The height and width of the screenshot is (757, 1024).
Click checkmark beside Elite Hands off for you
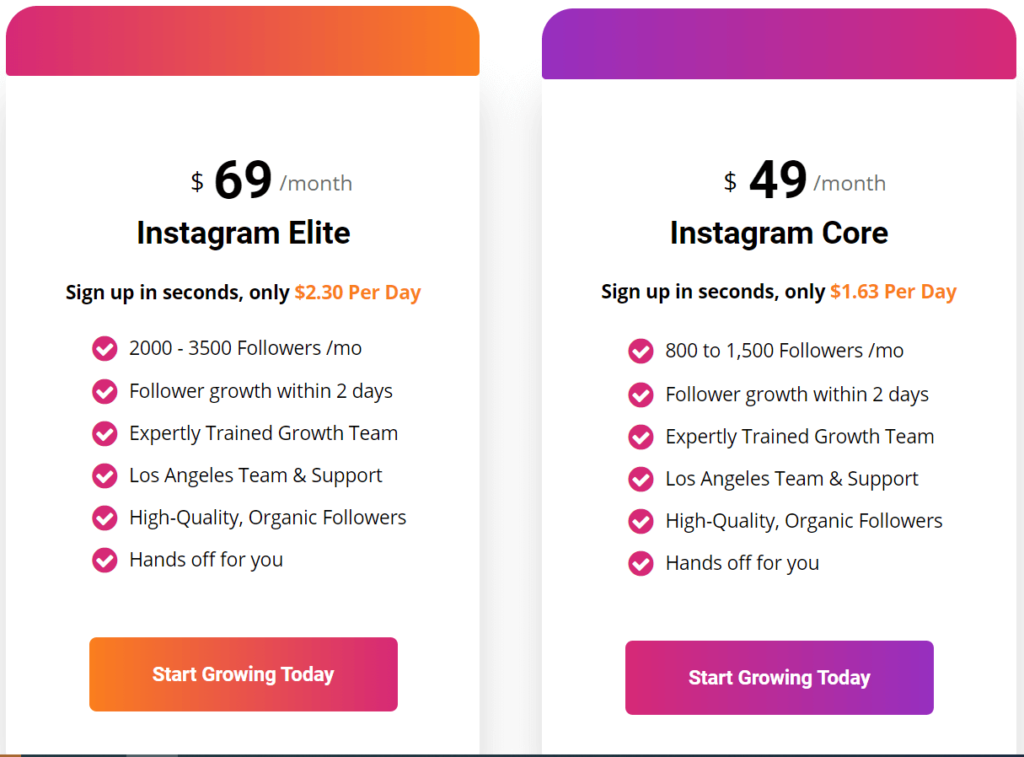104,560
